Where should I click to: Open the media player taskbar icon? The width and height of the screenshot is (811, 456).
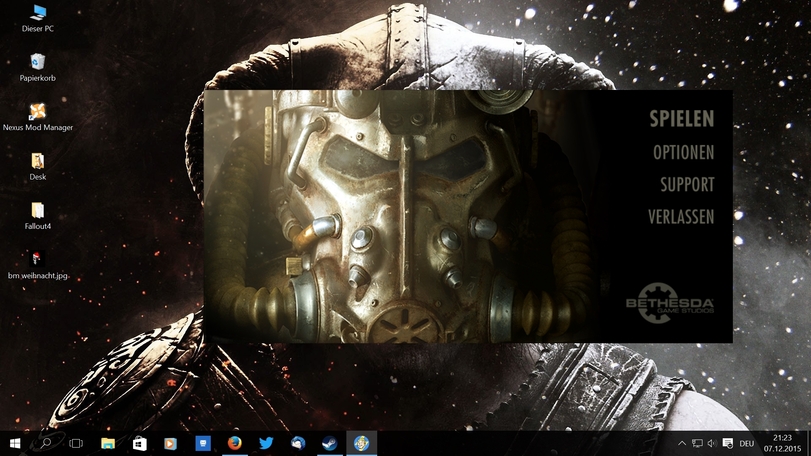point(171,443)
